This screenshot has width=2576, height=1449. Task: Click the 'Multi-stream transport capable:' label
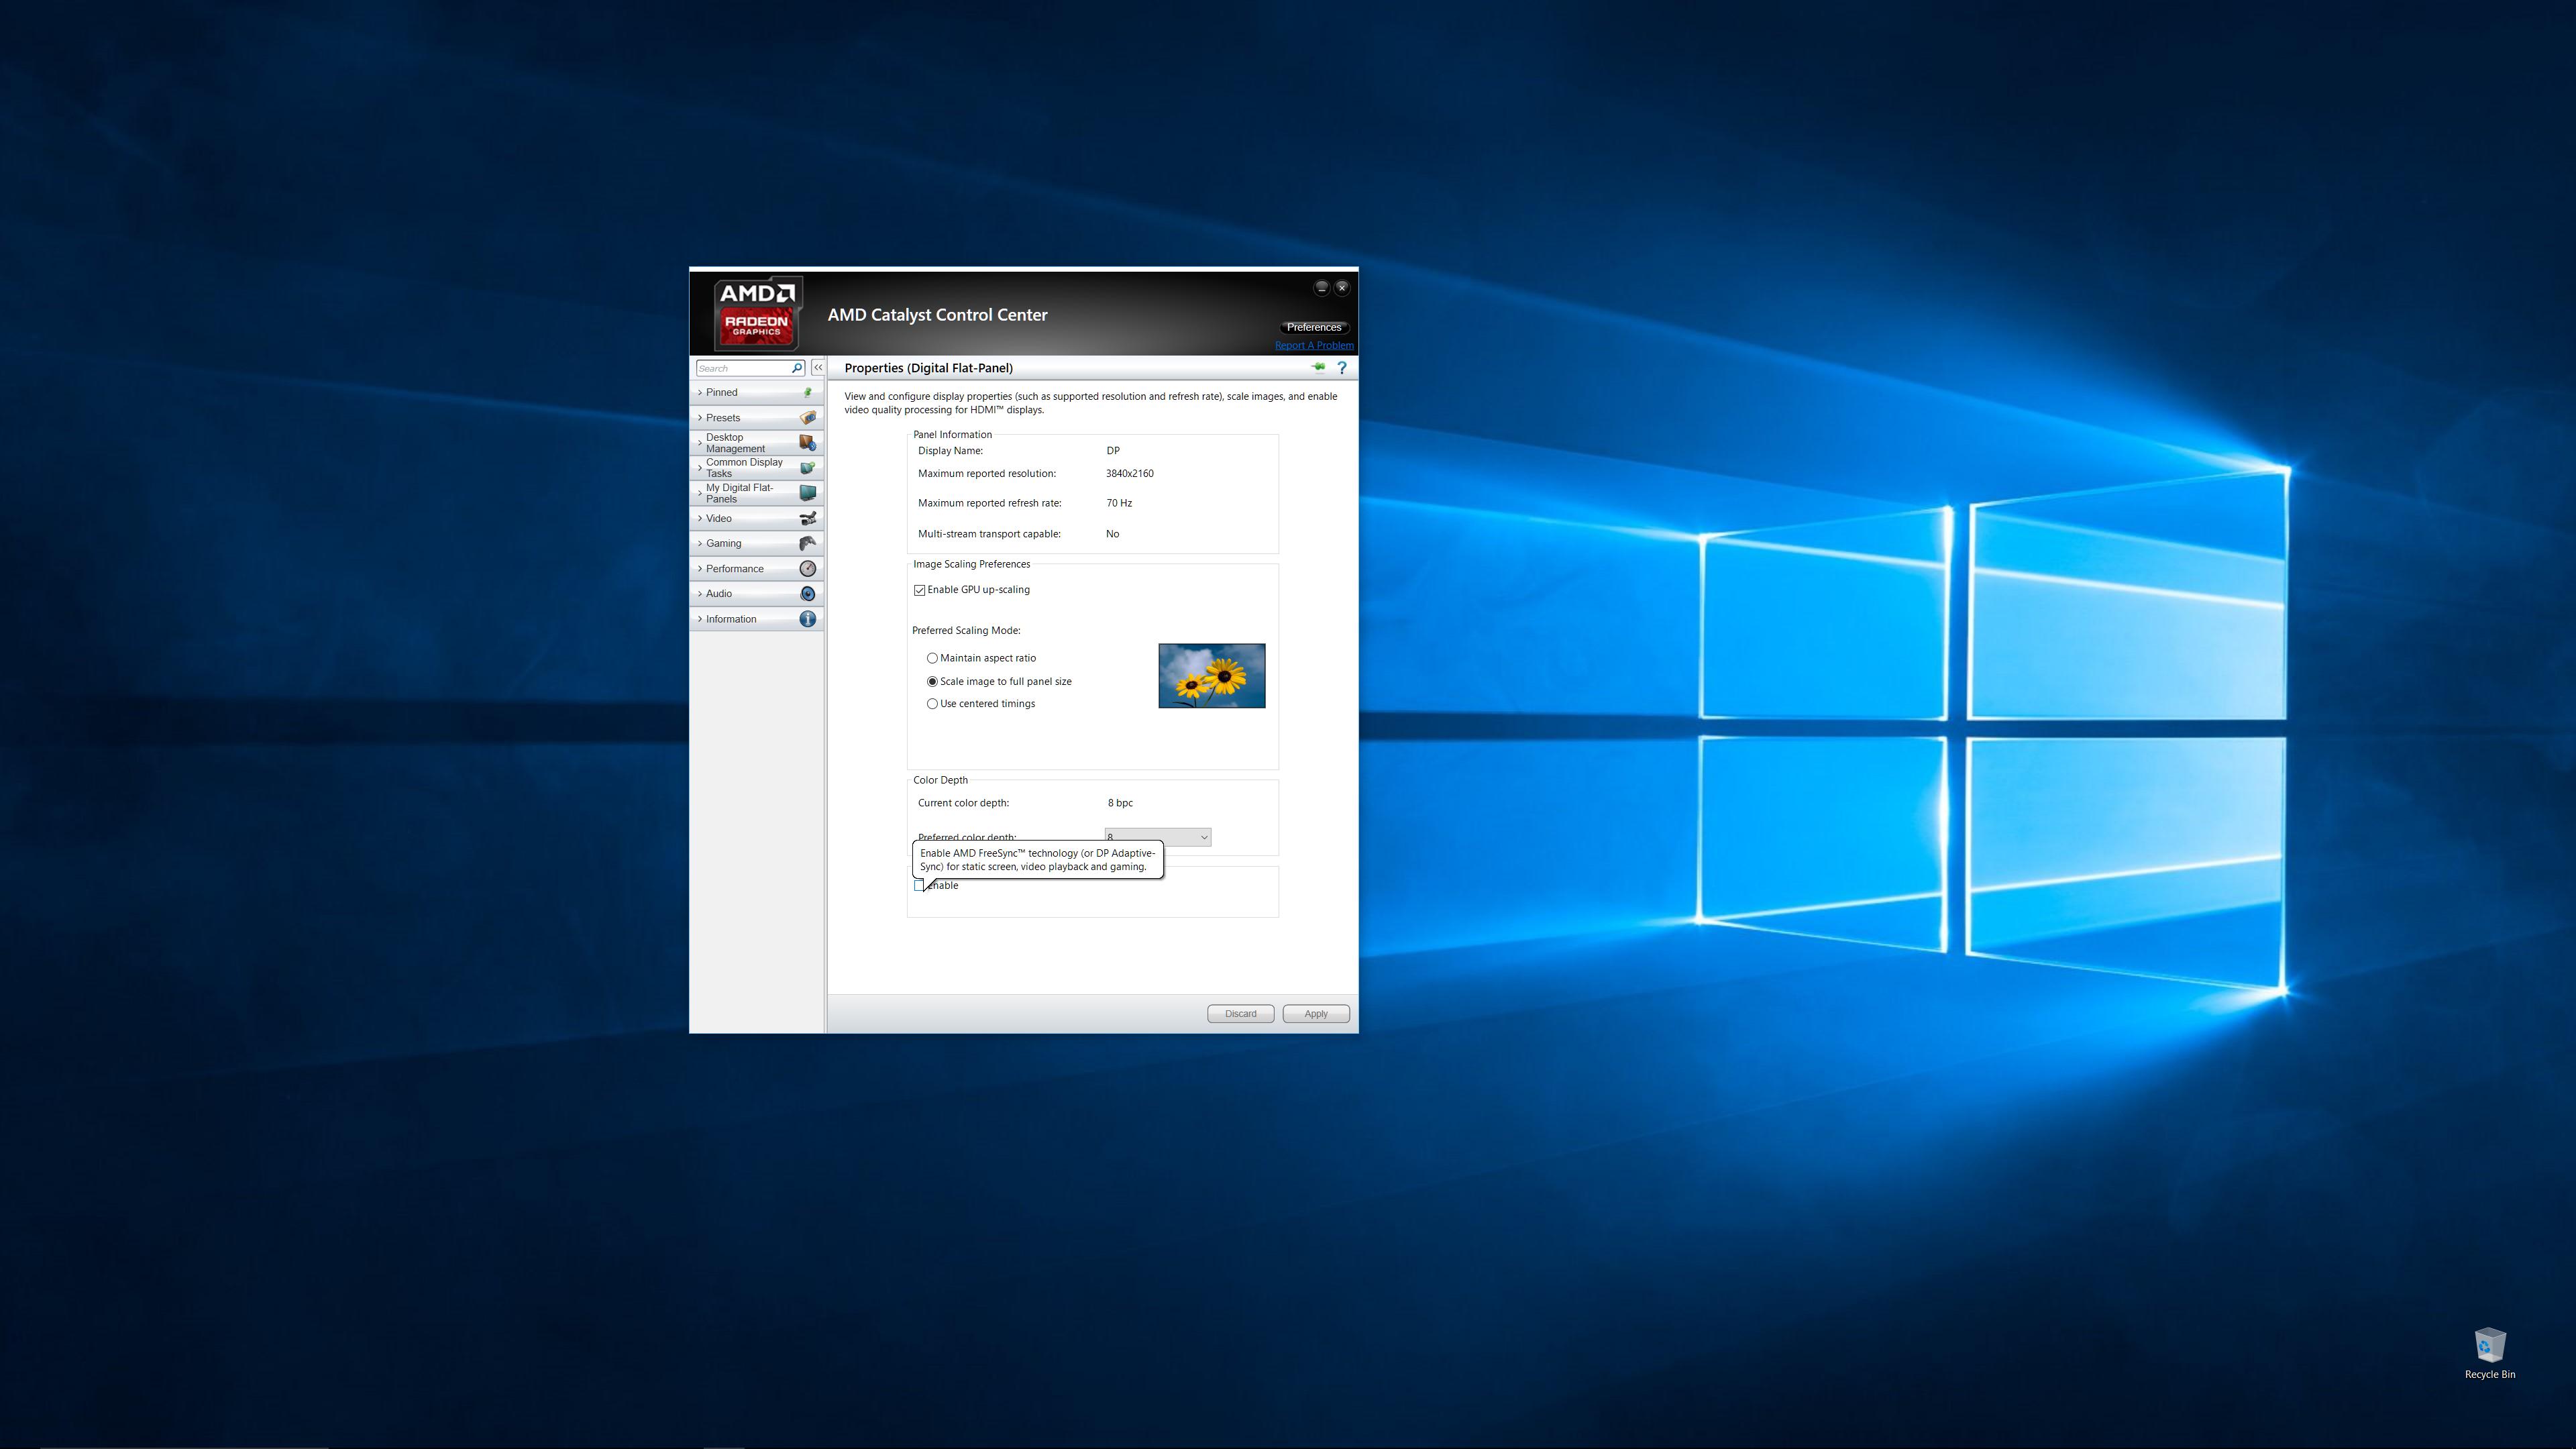pyautogui.click(x=989, y=534)
